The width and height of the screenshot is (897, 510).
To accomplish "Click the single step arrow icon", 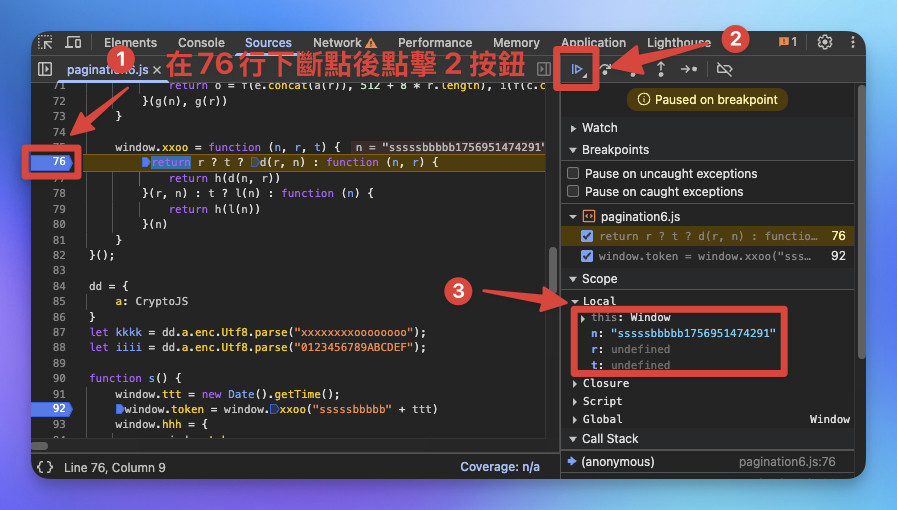I will (689, 69).
